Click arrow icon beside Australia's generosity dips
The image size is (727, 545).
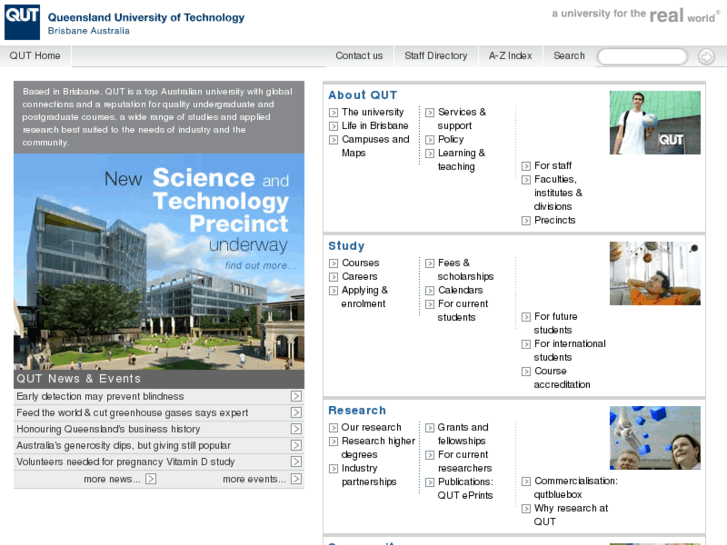(x=296, y=445)
